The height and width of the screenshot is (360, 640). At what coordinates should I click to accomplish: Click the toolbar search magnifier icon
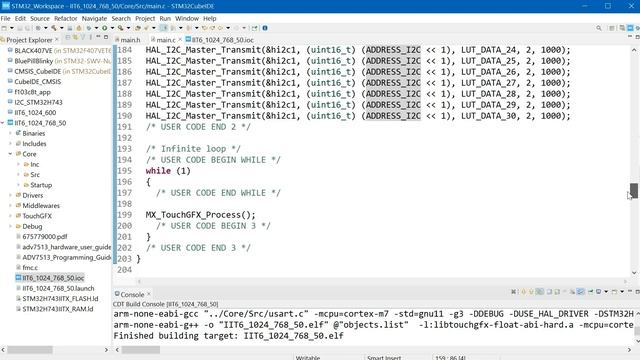coord(599,28)
